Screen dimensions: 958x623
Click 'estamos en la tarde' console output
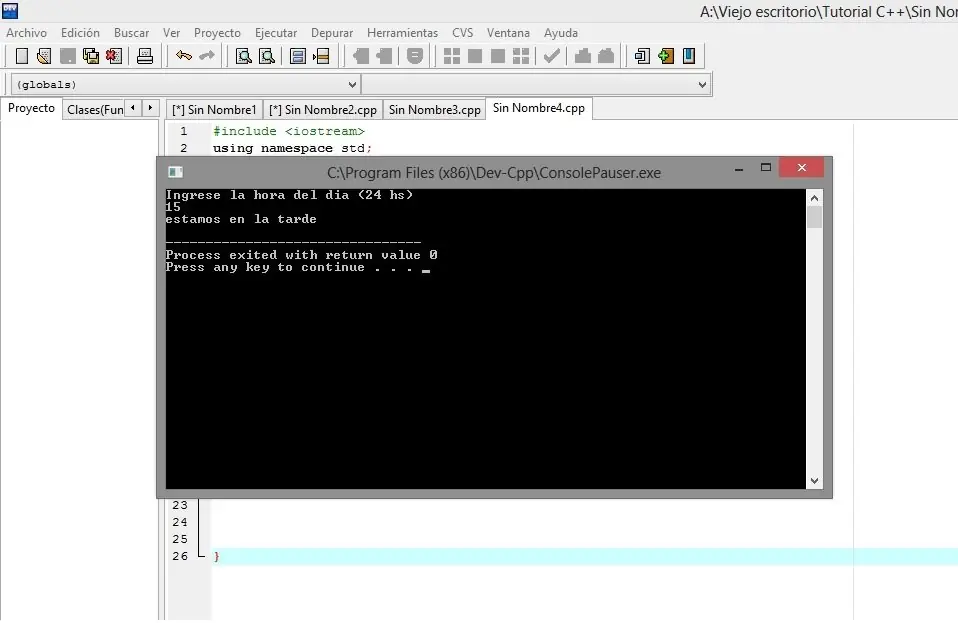click(241, 219)
